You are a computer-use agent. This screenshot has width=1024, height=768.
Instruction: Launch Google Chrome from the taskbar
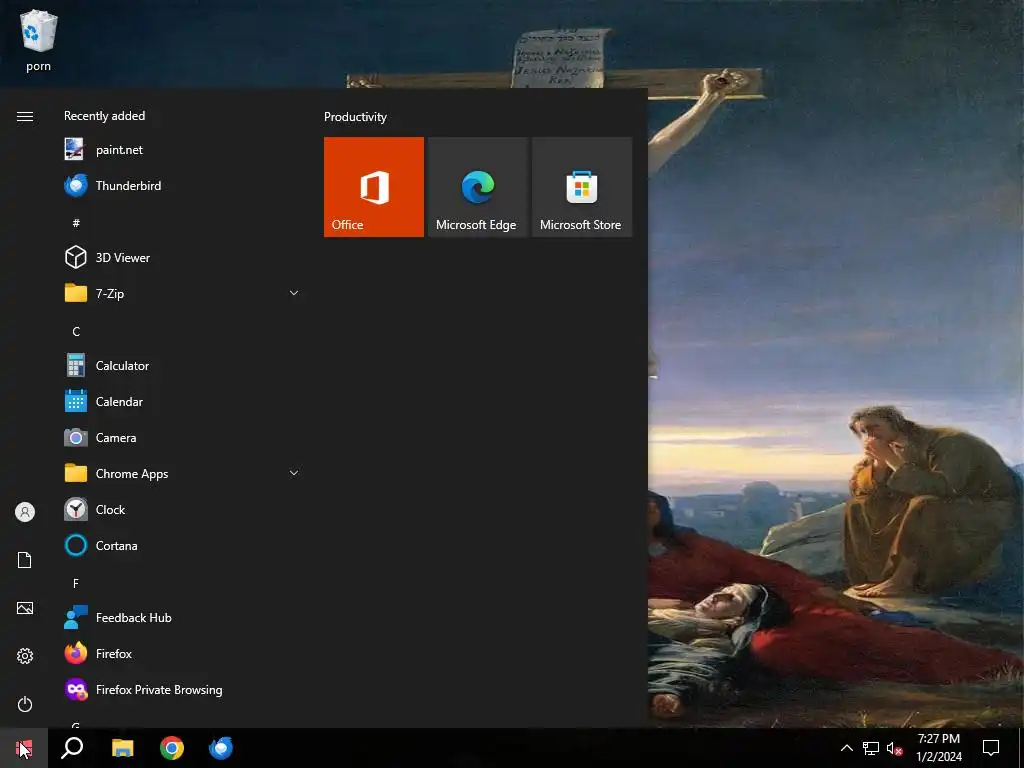172,748
